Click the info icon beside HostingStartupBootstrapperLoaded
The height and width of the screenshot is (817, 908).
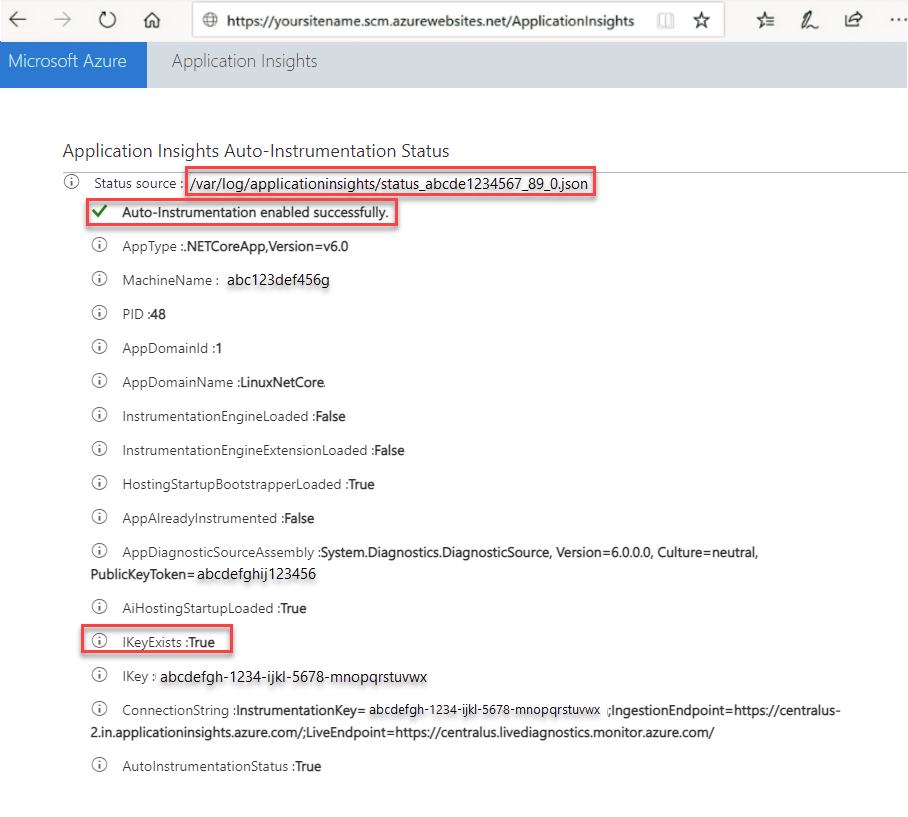coord(100,482)
